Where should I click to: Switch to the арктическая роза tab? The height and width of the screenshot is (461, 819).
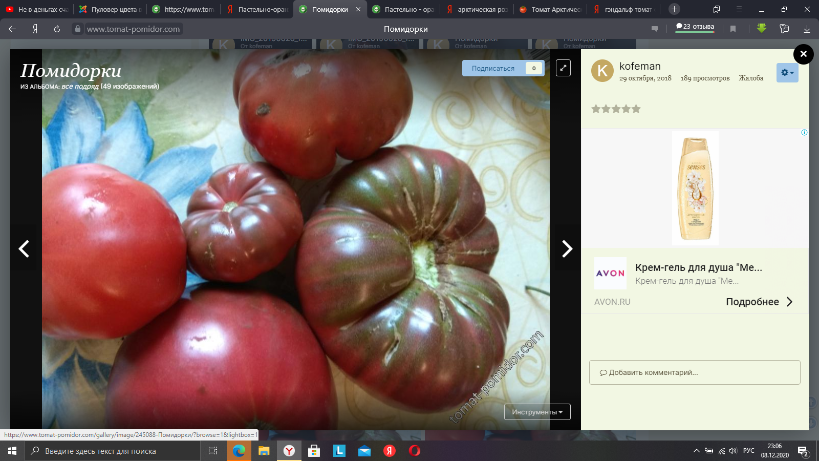474,9
